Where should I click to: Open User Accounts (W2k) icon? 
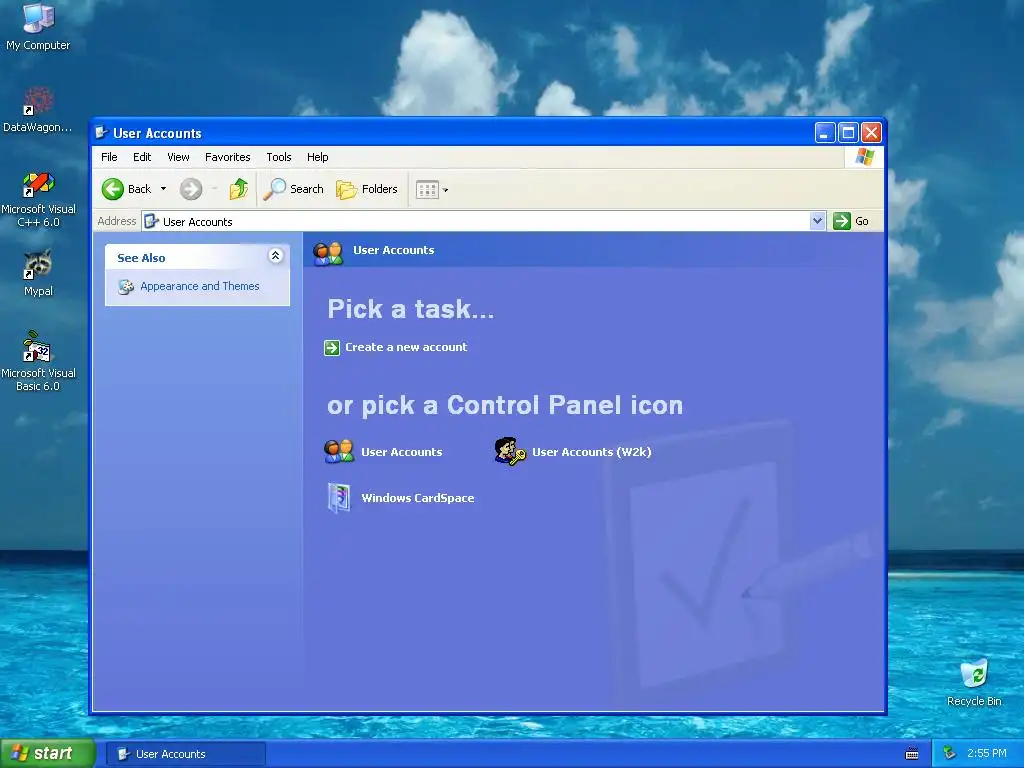coord(510,451)
